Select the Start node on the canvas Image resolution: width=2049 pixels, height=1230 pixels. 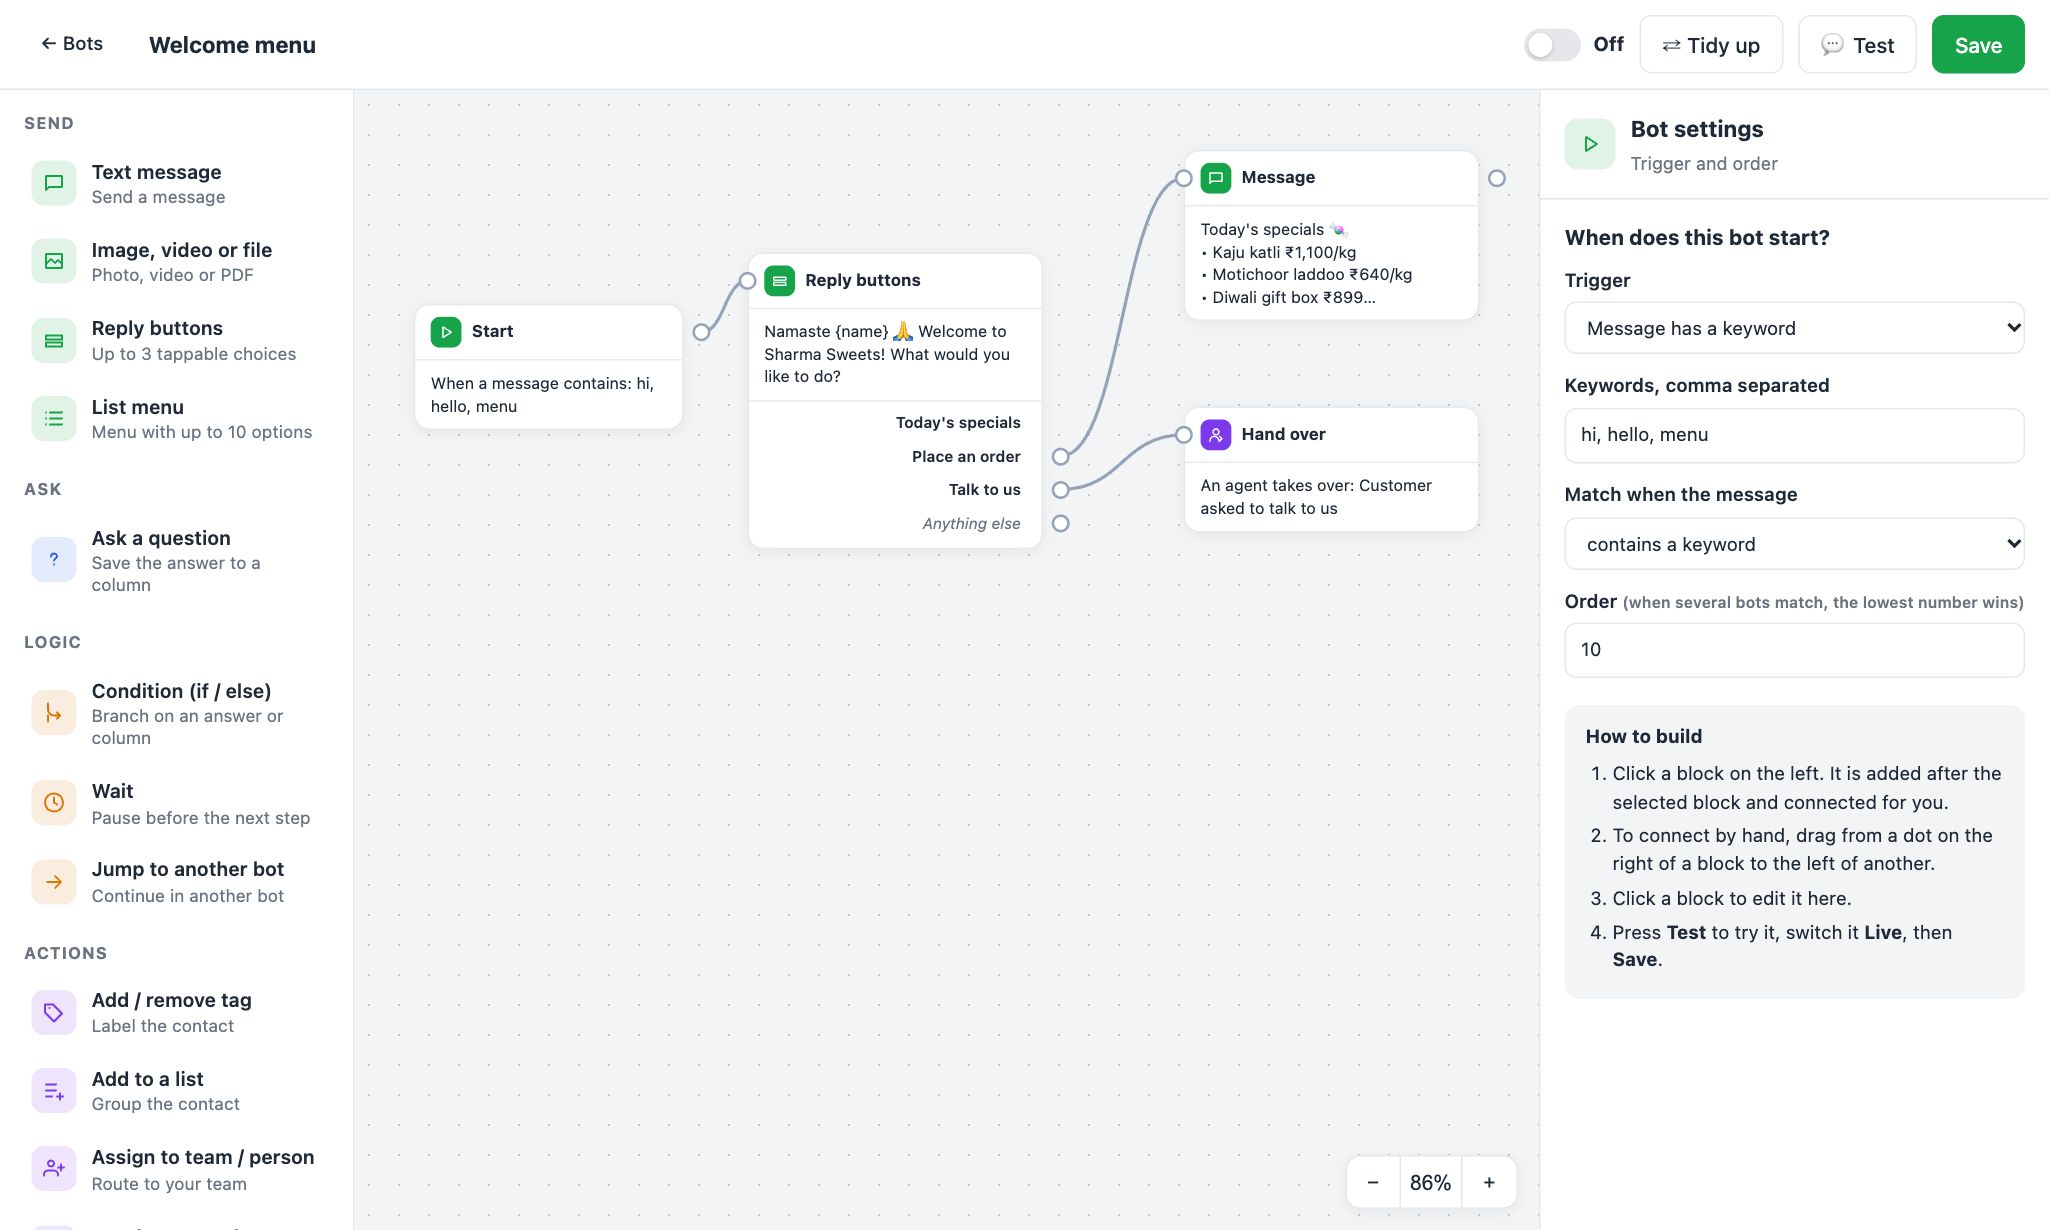(x=548, y=367)
